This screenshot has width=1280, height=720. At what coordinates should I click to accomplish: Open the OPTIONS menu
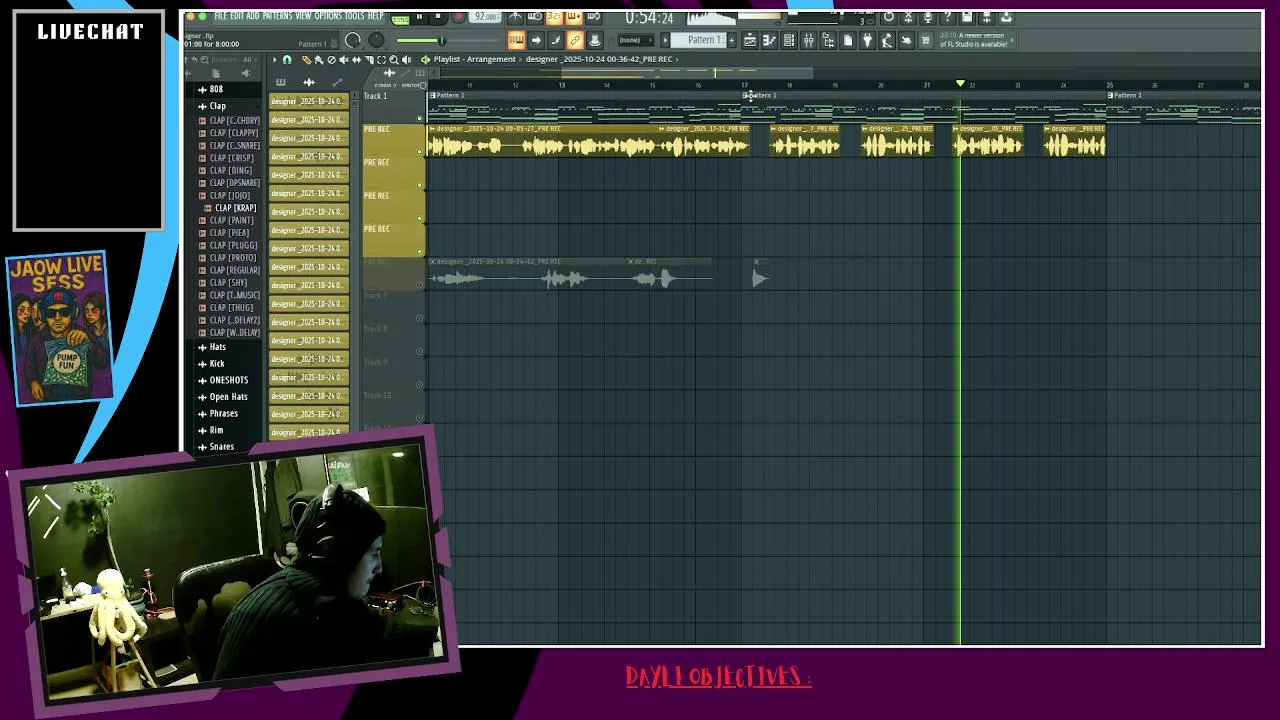(328, 17)
